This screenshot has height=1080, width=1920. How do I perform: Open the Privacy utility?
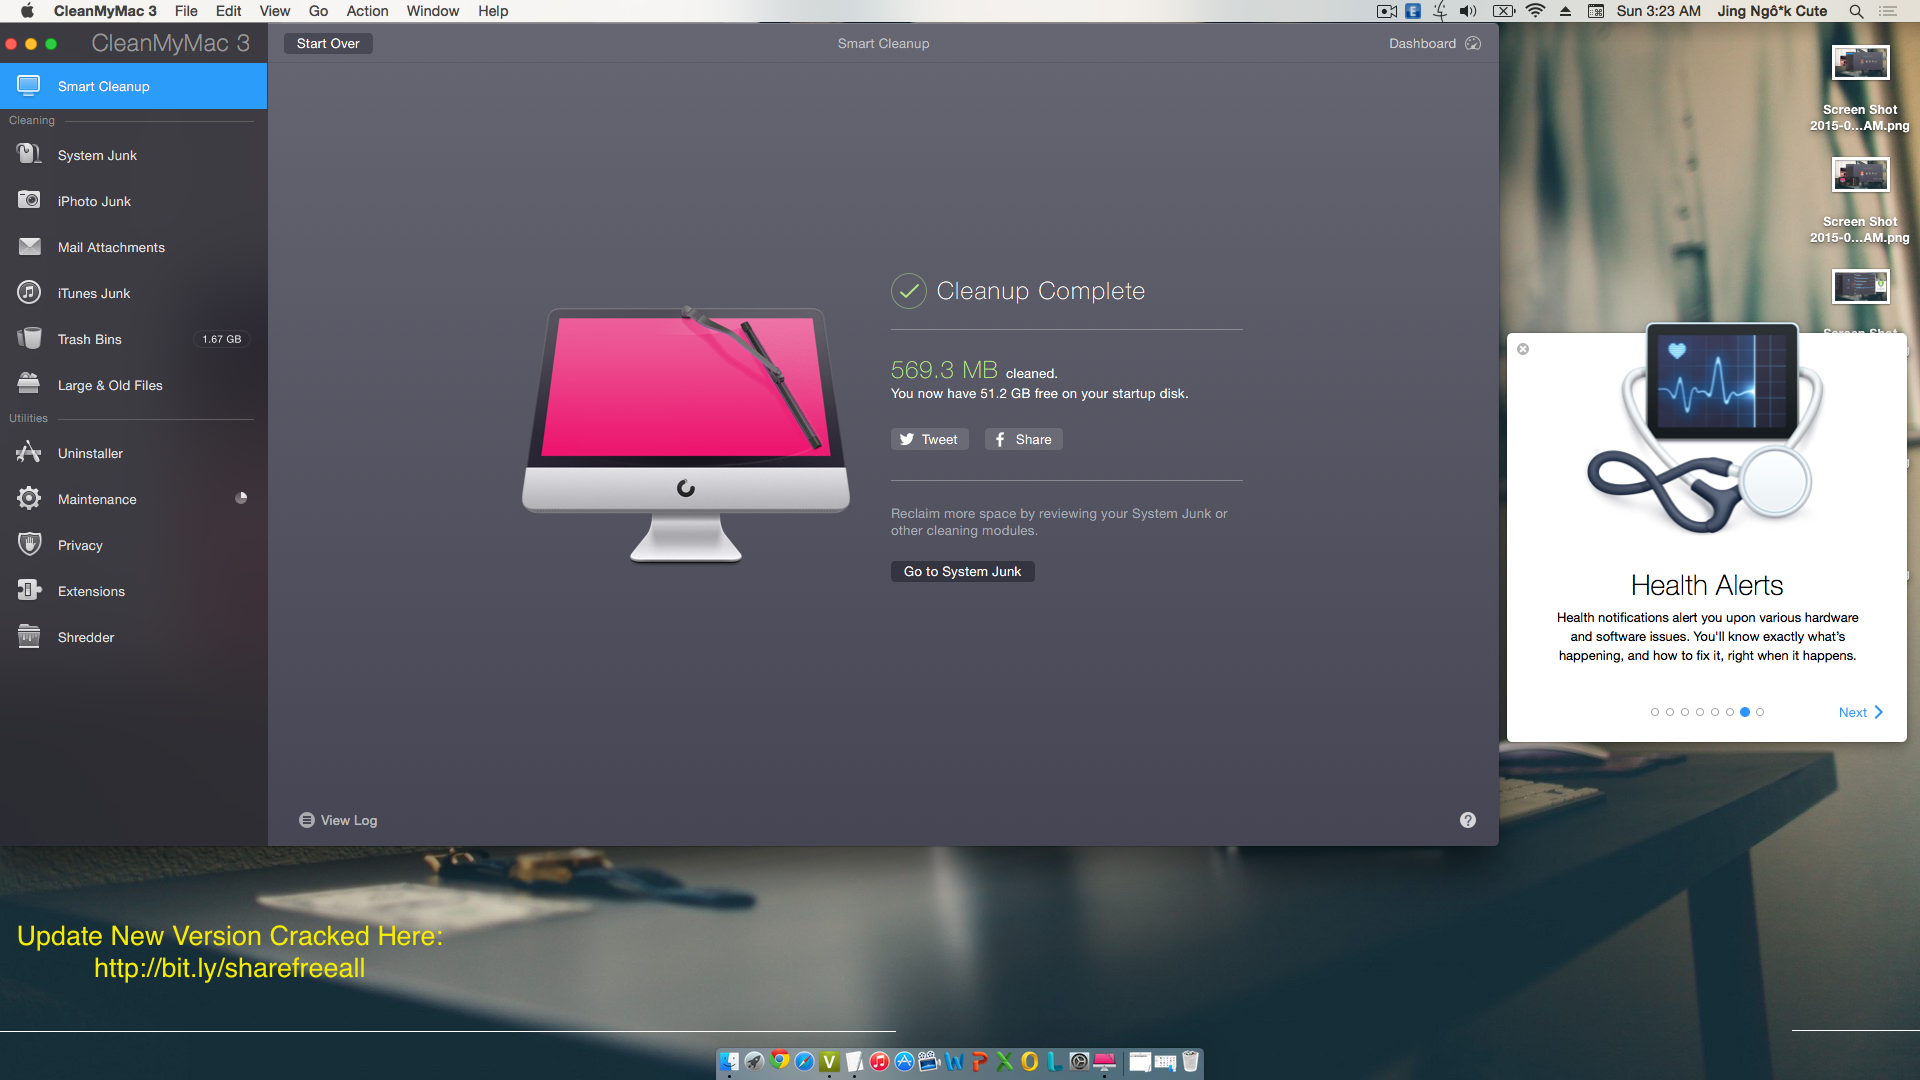(80, 545)
